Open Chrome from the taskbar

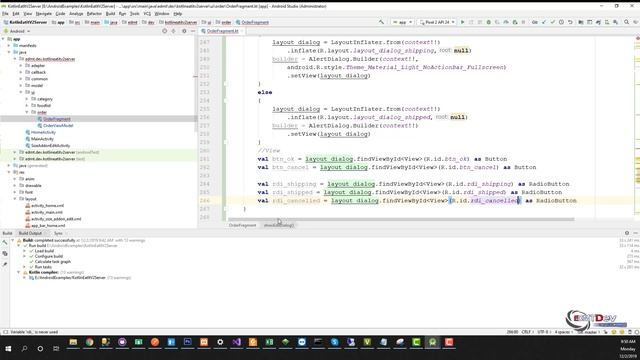(x=89, y=342)
